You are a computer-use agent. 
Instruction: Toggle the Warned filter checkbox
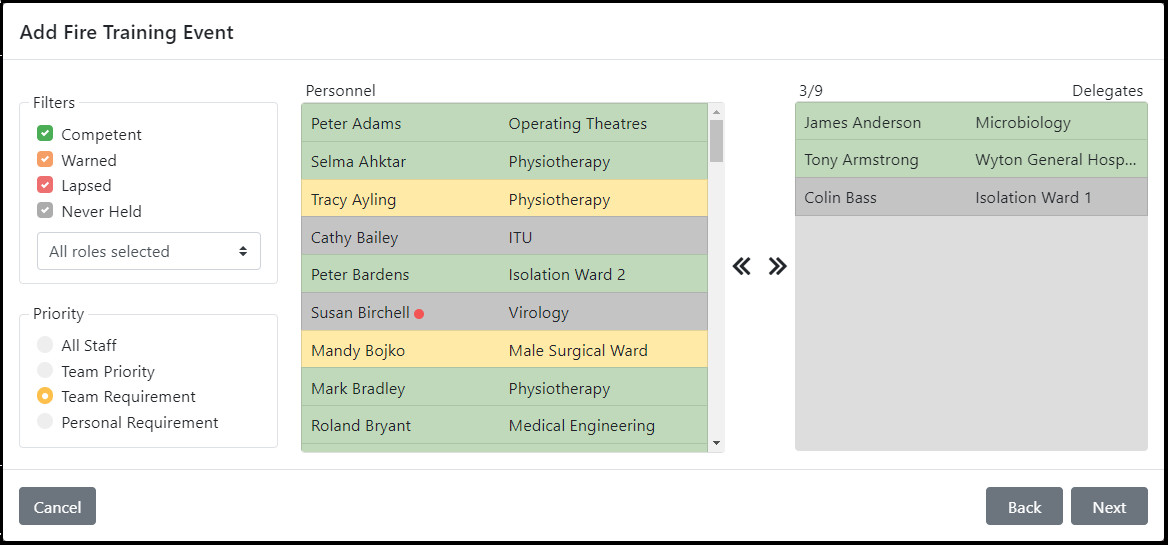[45, 160]
